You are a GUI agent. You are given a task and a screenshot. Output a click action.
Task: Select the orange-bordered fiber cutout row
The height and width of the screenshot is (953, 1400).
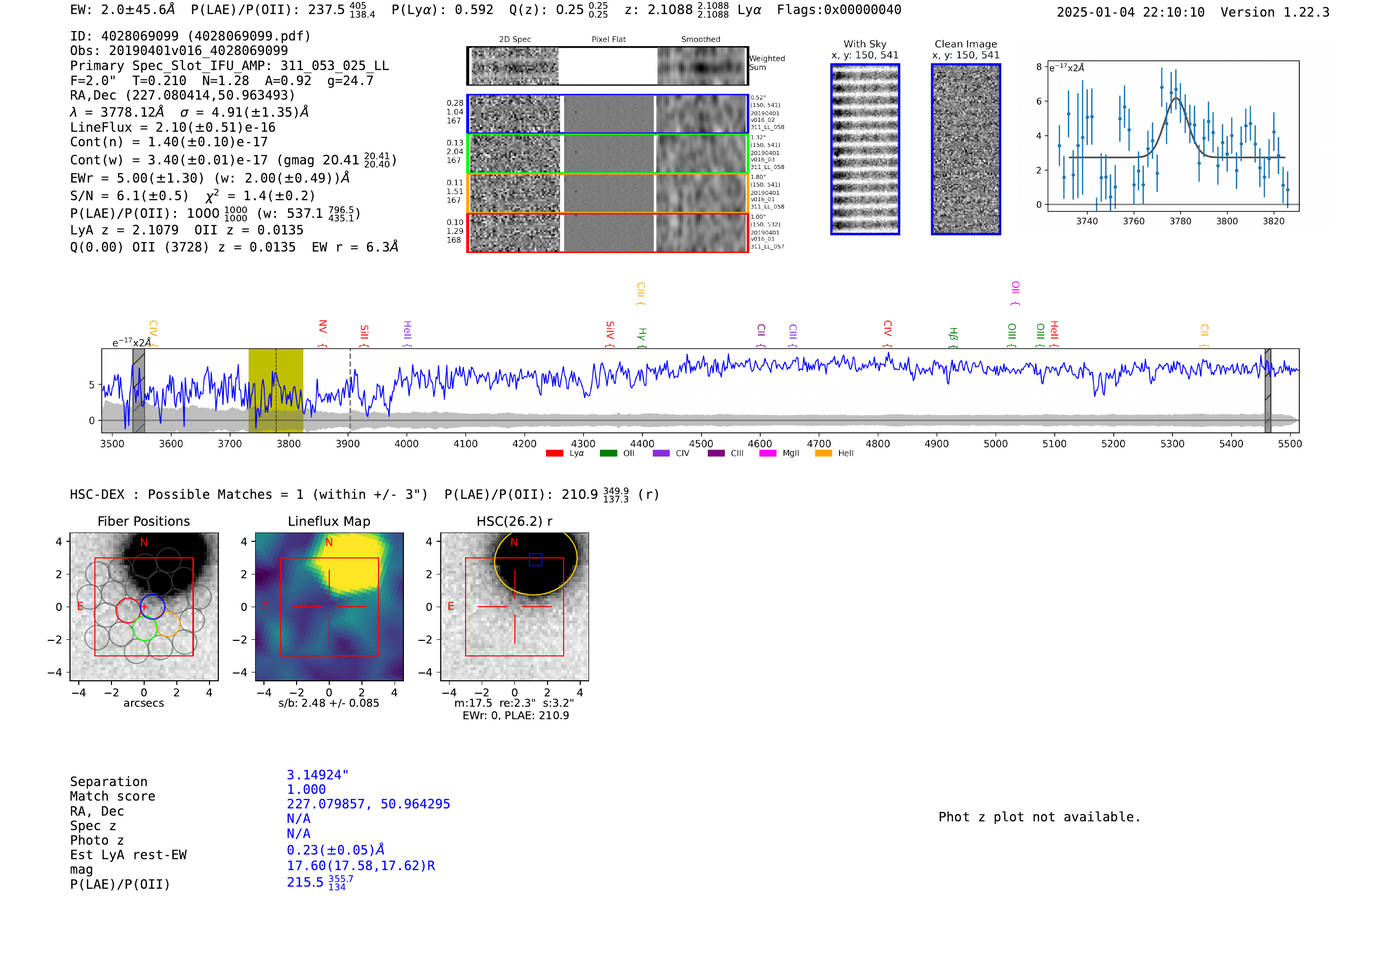608,193
